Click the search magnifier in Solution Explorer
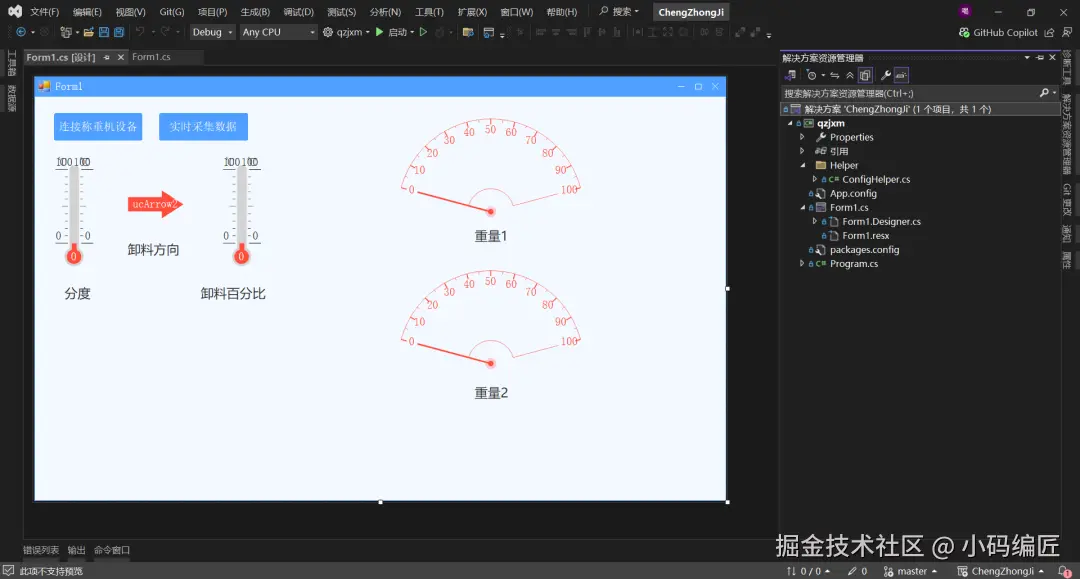 [1044, 93]
